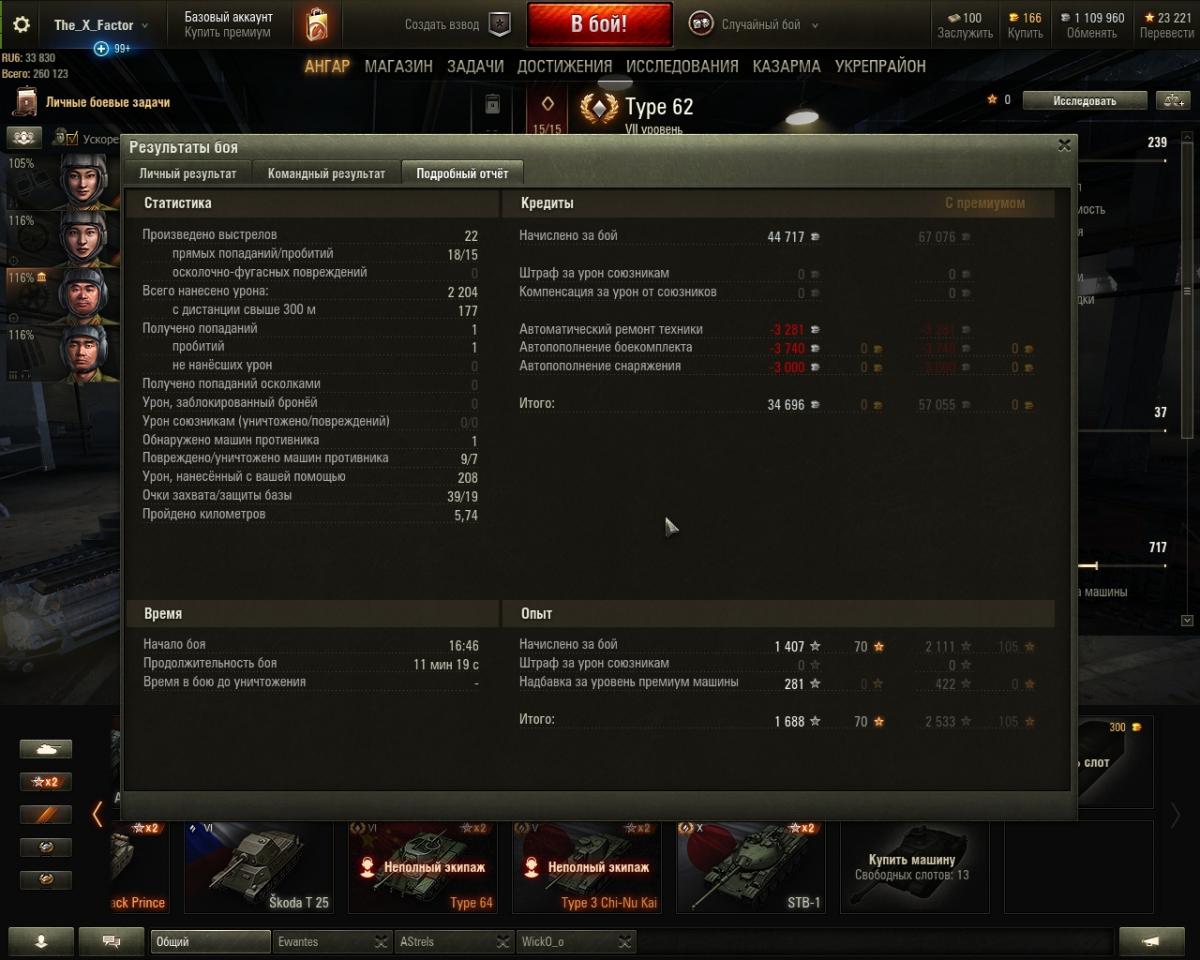Screen dimensions: 1200x960
Task: Open the notification center megaphone icon
Action: (1151, 941)
